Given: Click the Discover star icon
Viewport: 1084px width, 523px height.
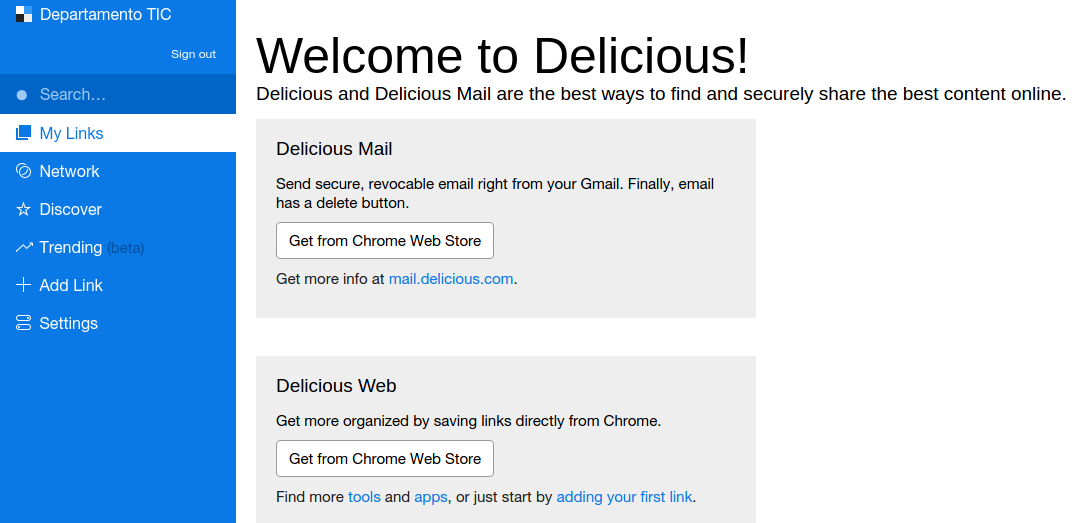Looking at the screenshot, I should click(24, 209).
